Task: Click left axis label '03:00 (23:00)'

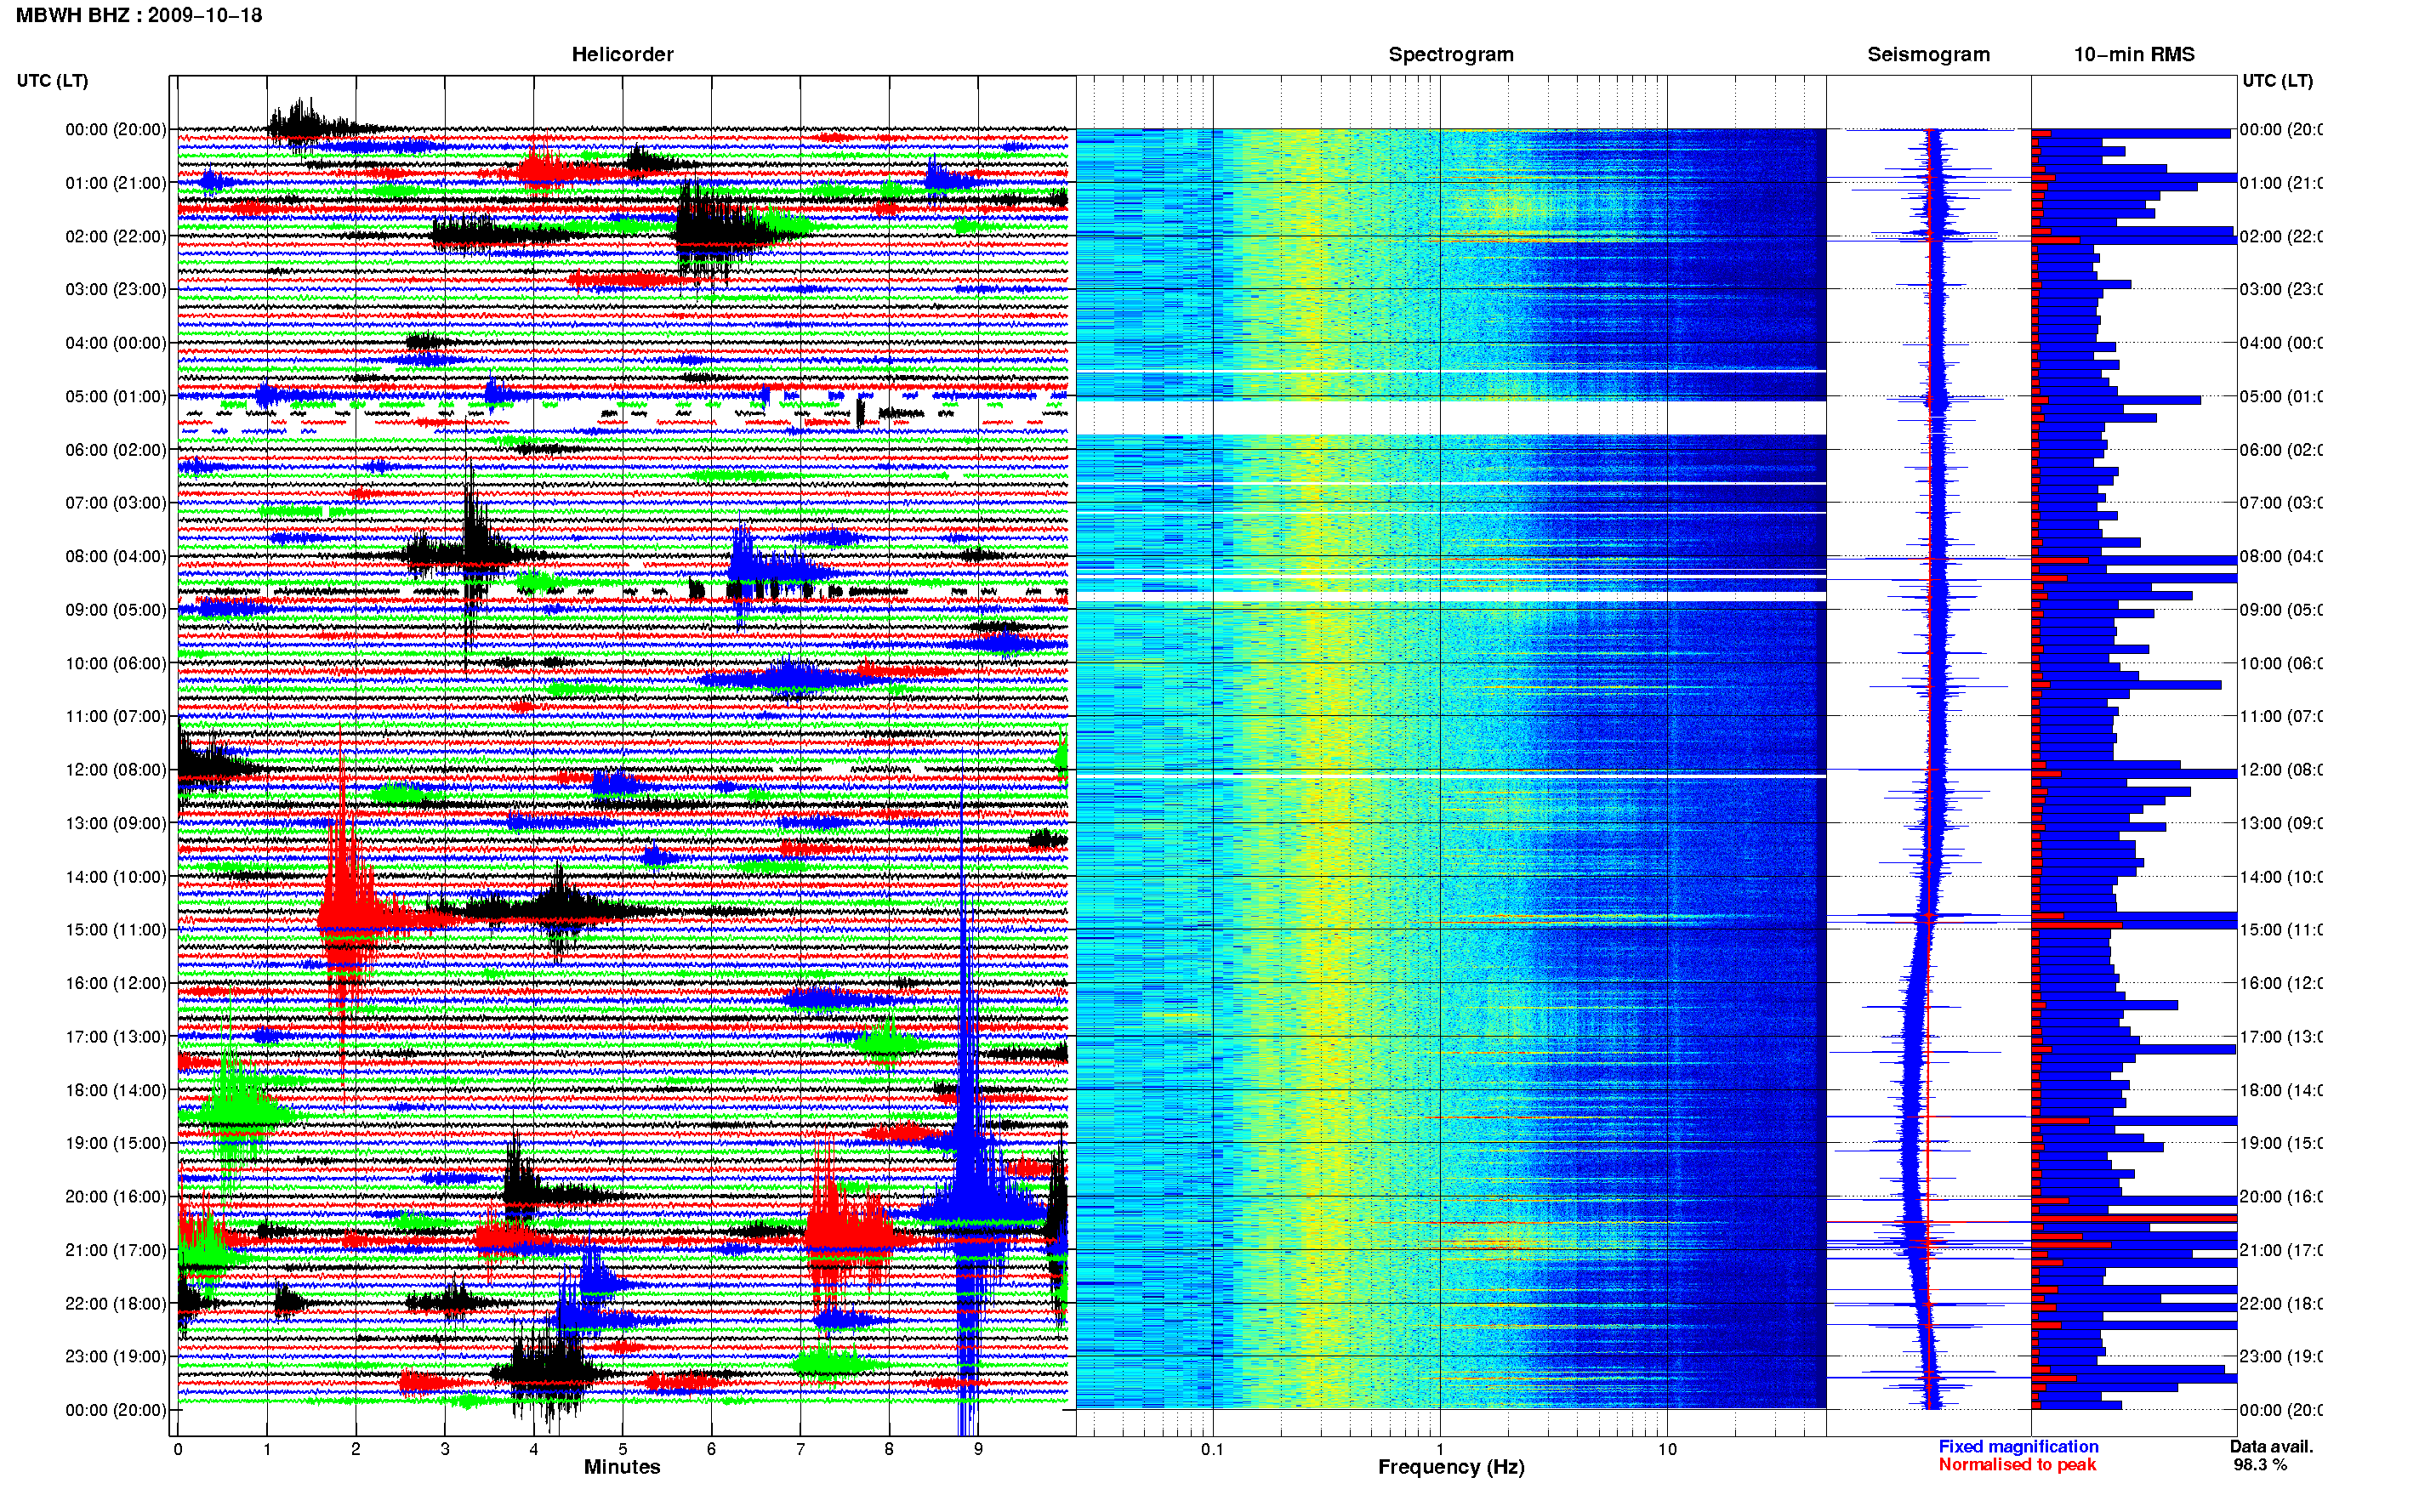Action: tap(116, 289)
